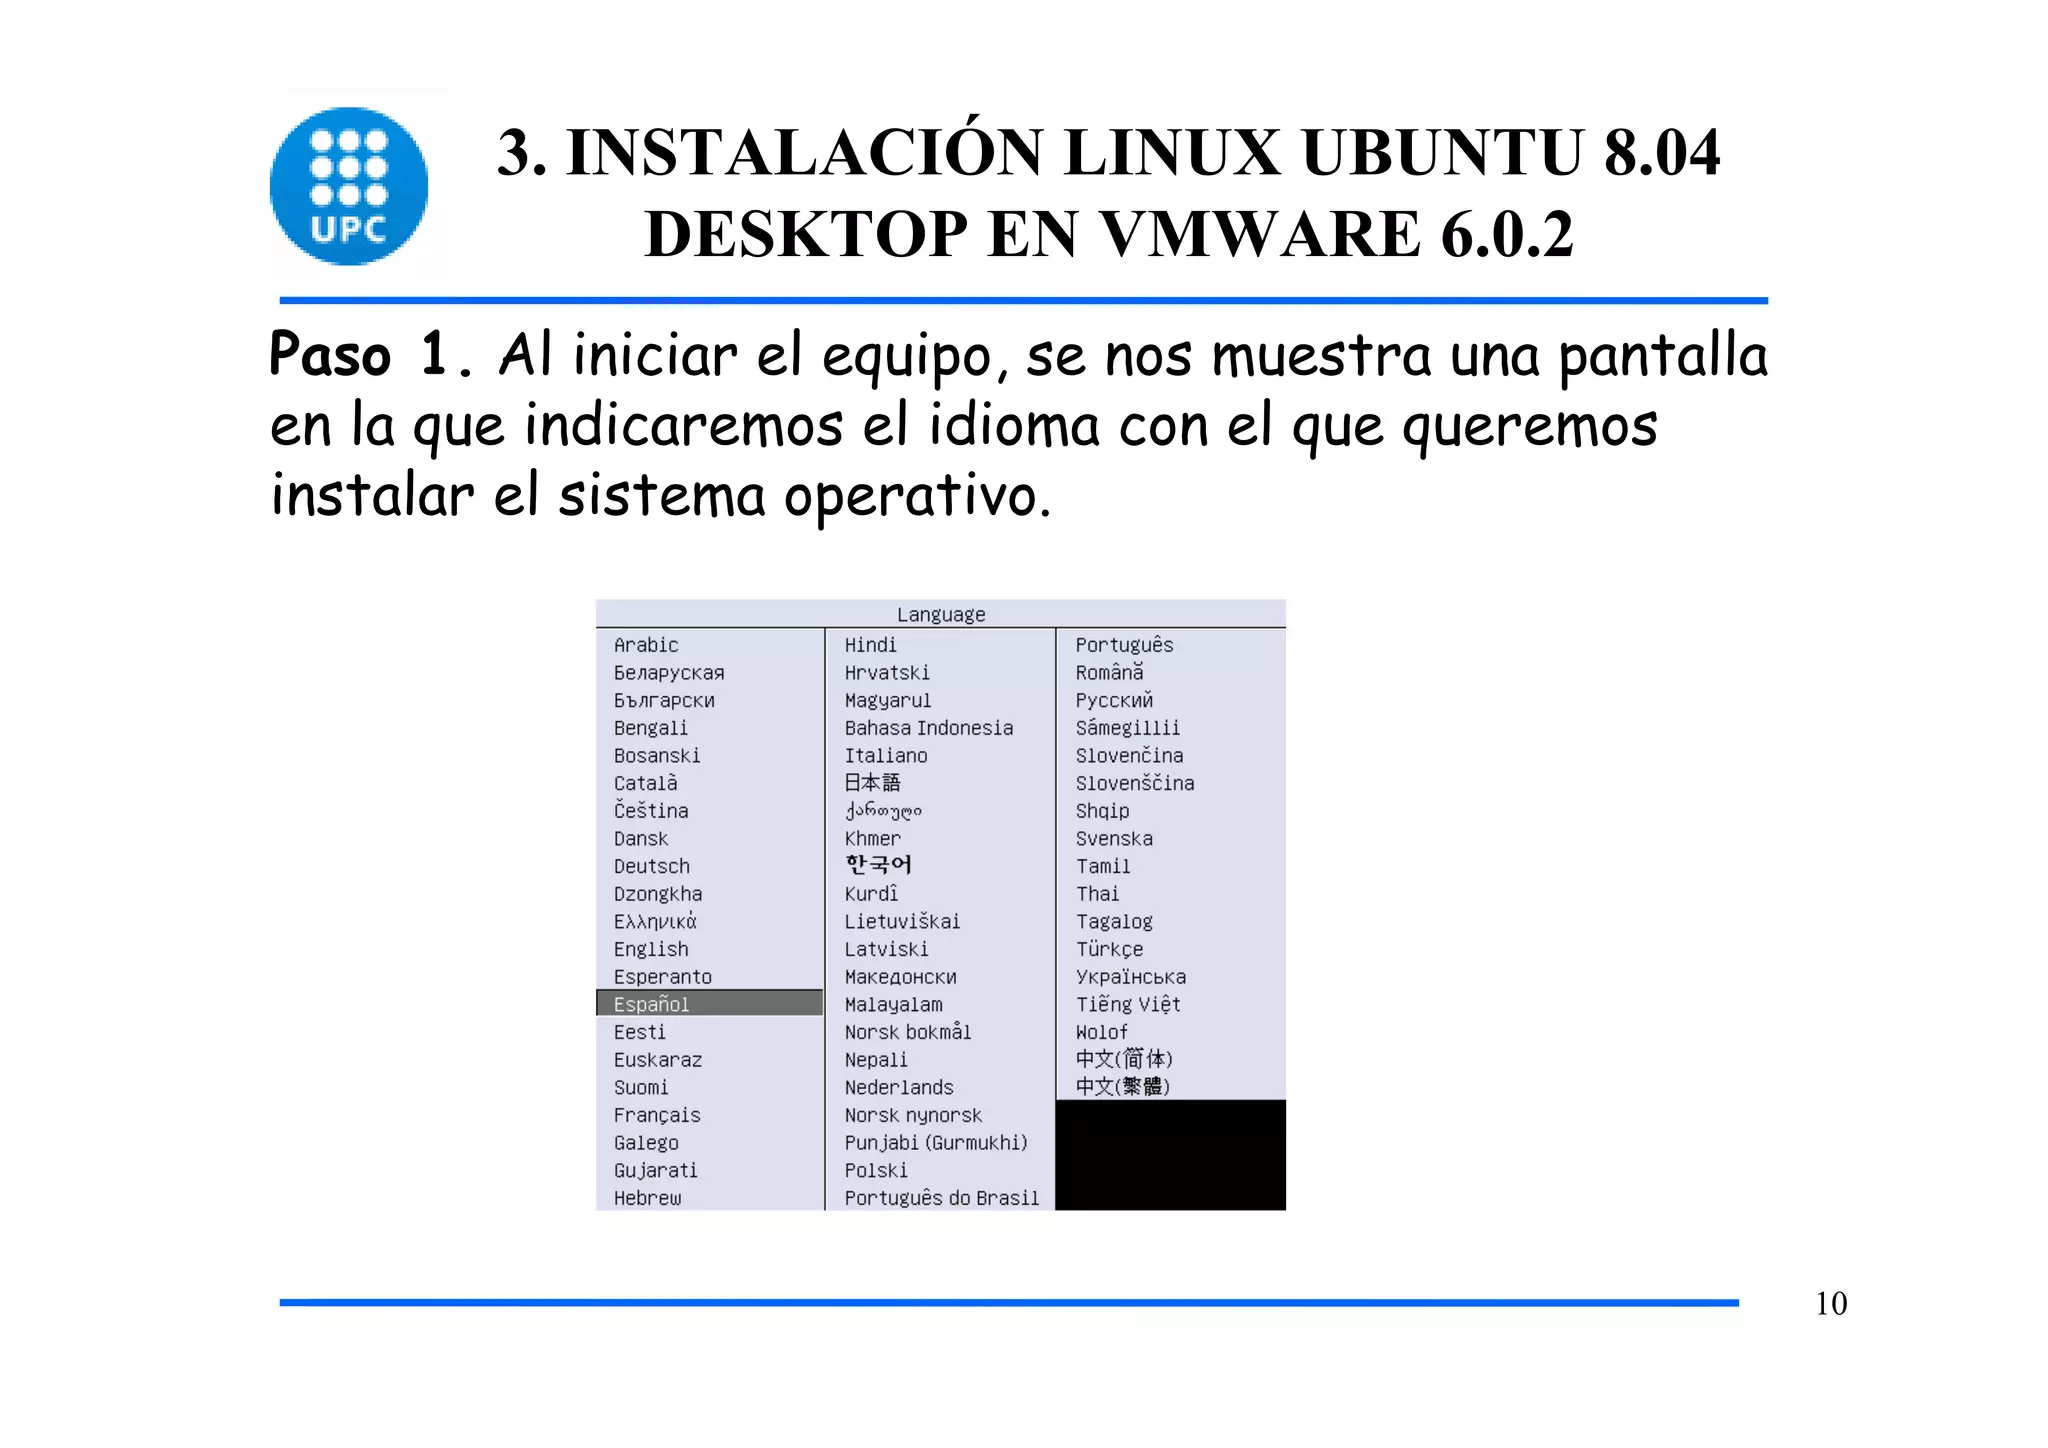Select Tamil from the third column
Screen dimensions: 2048x1448
pyautogui.click(x=1103, y=866)
